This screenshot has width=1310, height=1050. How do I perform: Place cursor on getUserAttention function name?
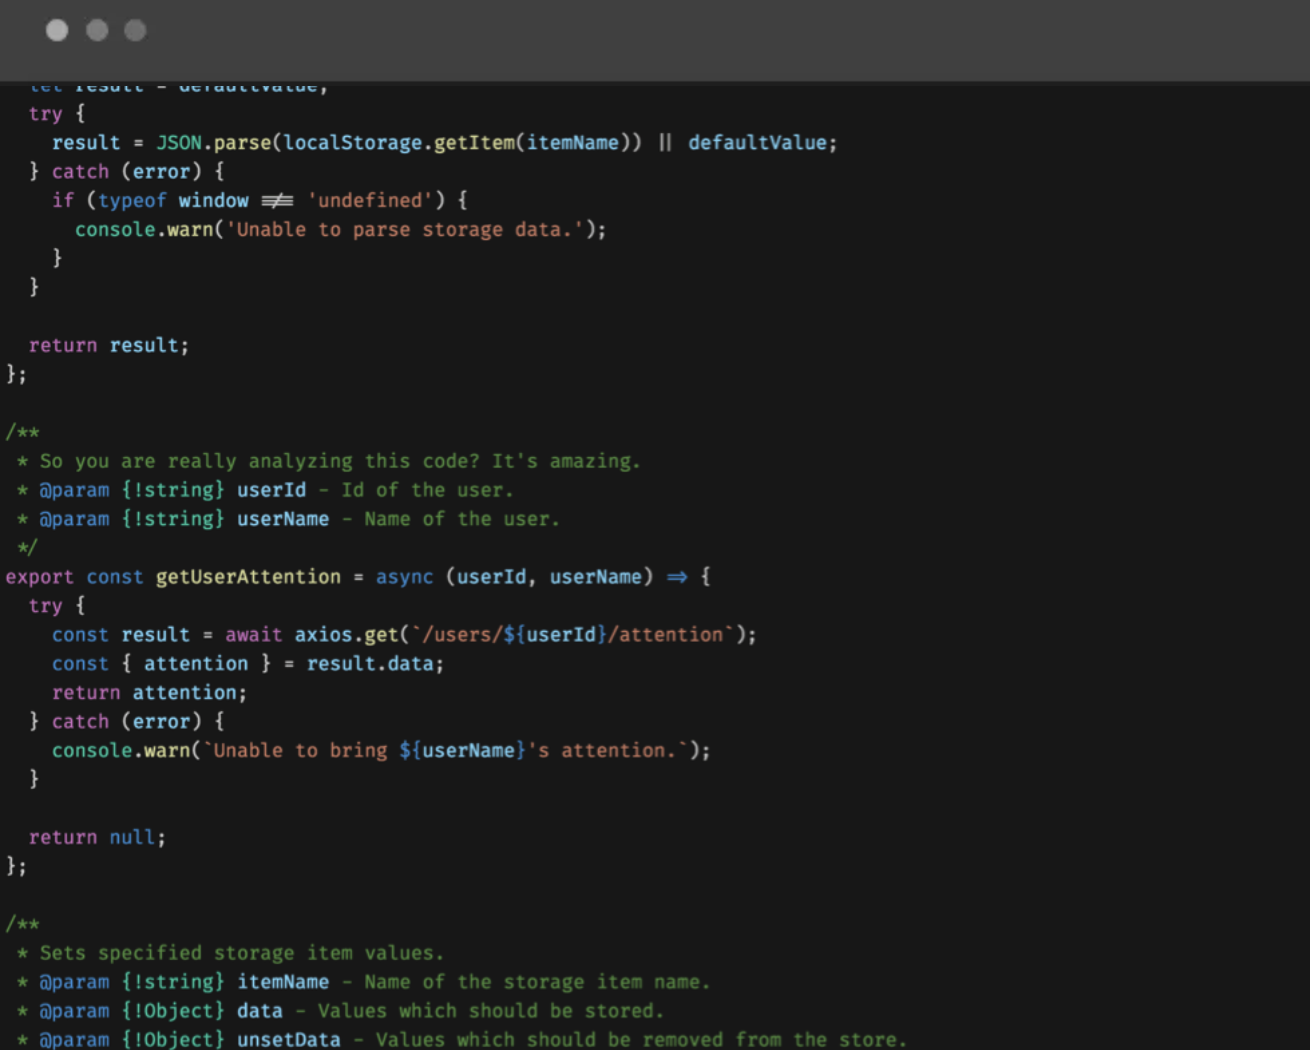click(x=247, y=577)
